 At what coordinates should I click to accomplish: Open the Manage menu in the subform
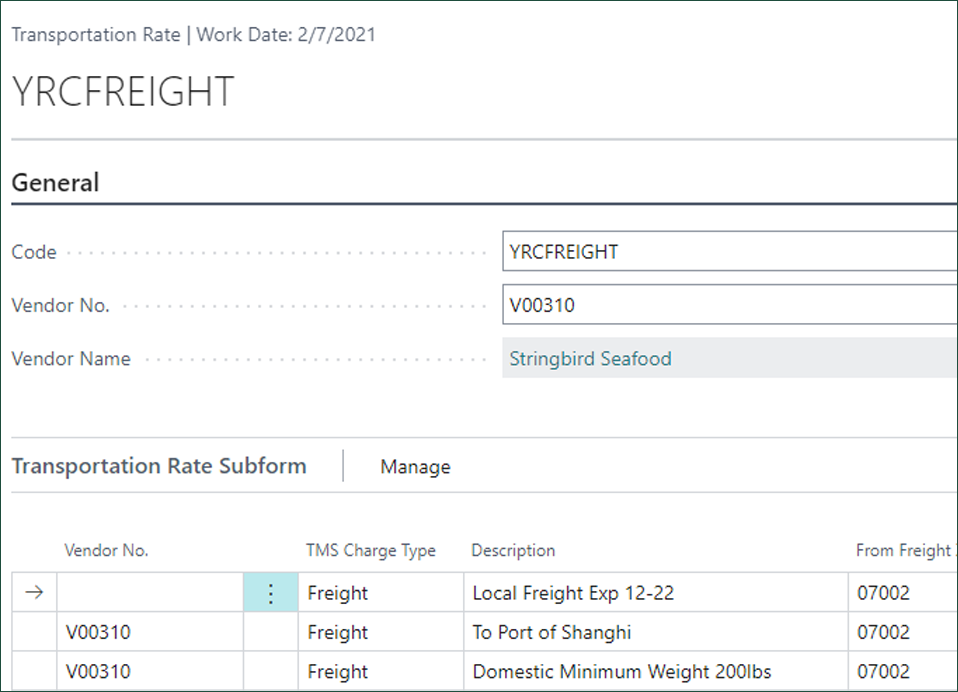[415, 467]
